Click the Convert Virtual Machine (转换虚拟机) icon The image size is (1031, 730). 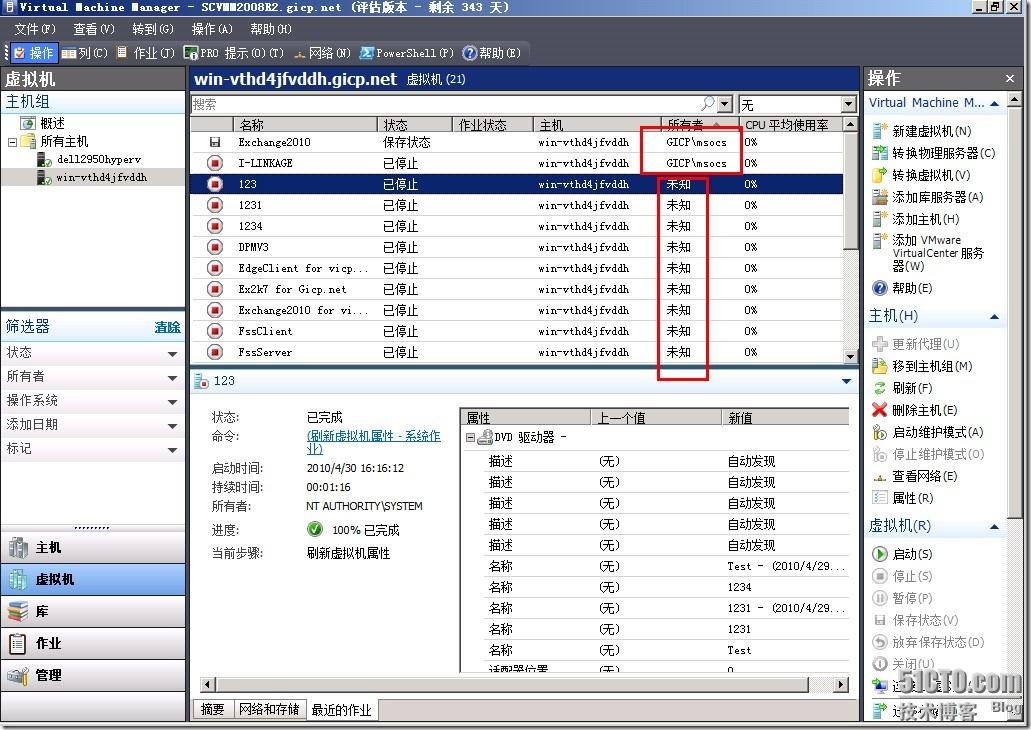(x=879, y=175)
